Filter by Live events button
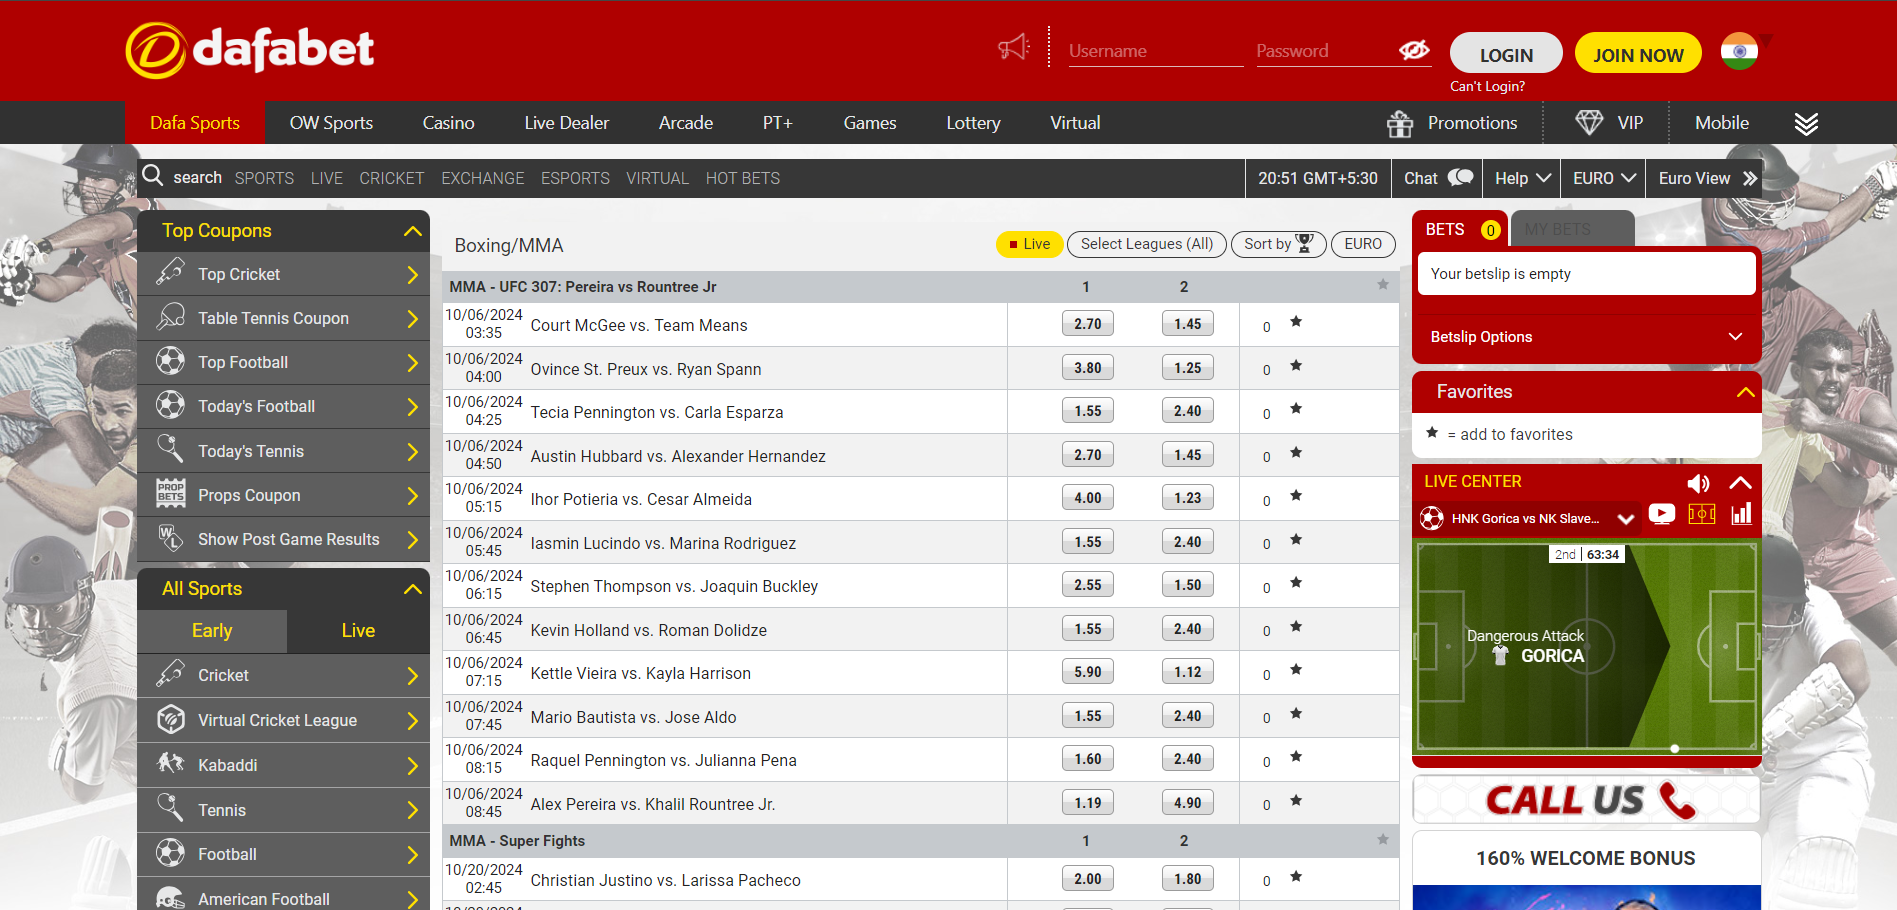 click(x=1029, y=244)
